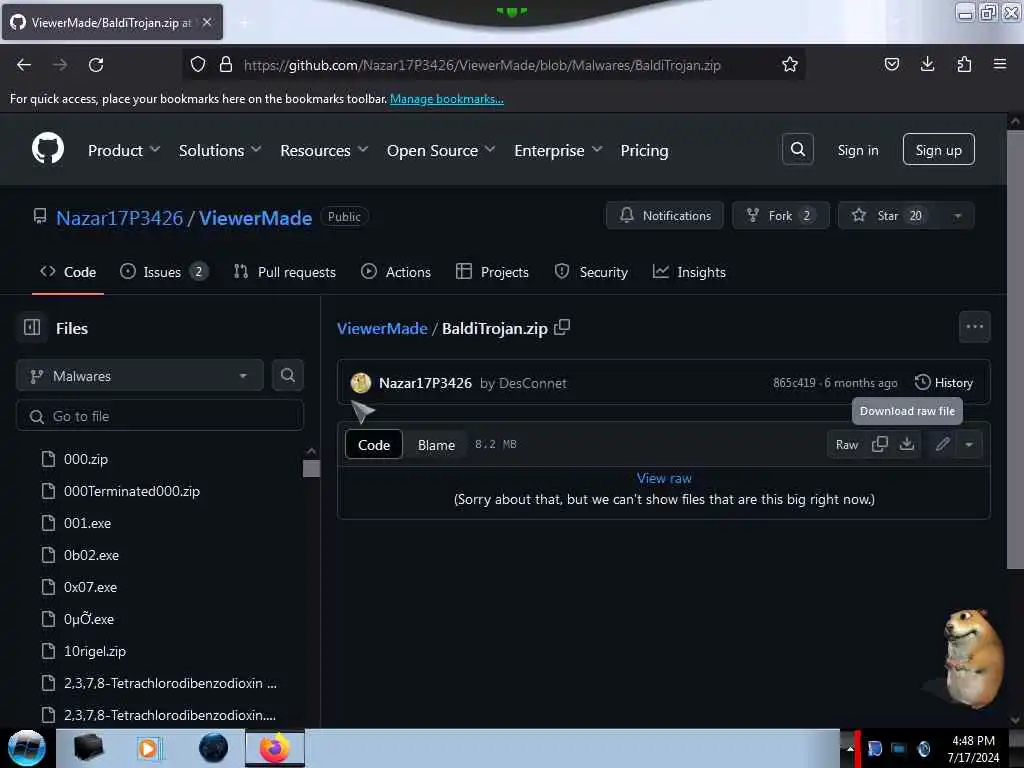Launch the media player taskbar icon
The width and height of the screenshot is (1024, 768).
tap(148, 748)
